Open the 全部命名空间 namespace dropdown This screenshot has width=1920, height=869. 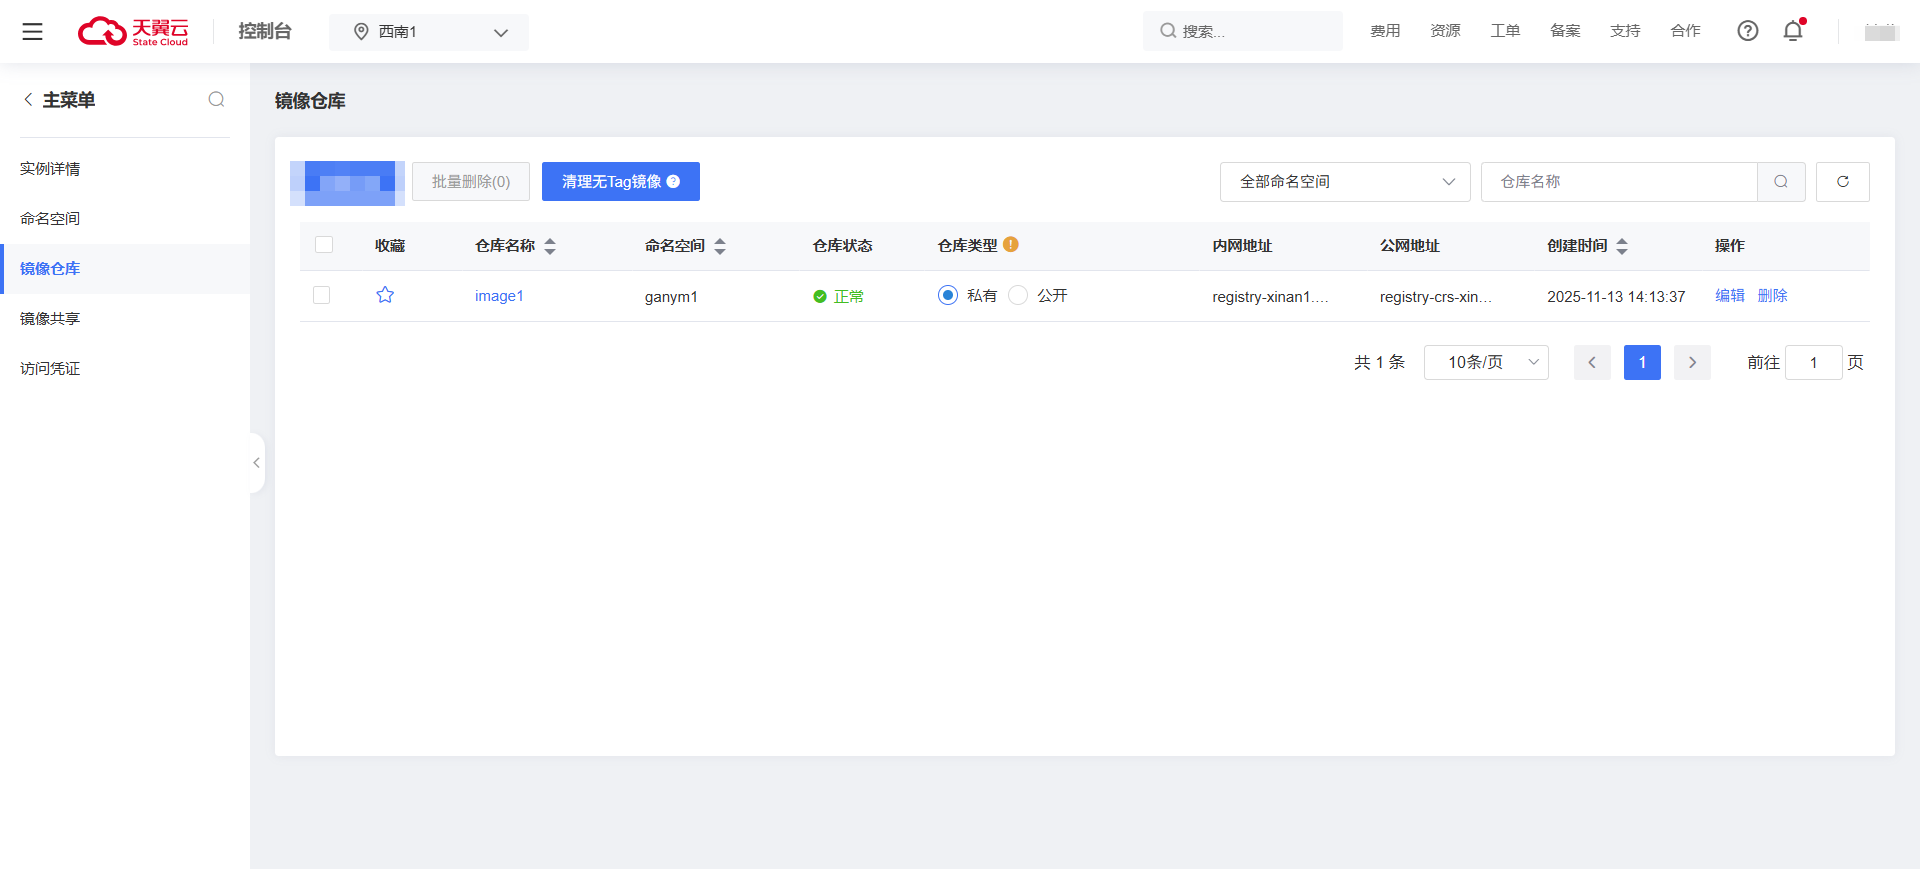pyautogui.click(x=1344, y=182)
